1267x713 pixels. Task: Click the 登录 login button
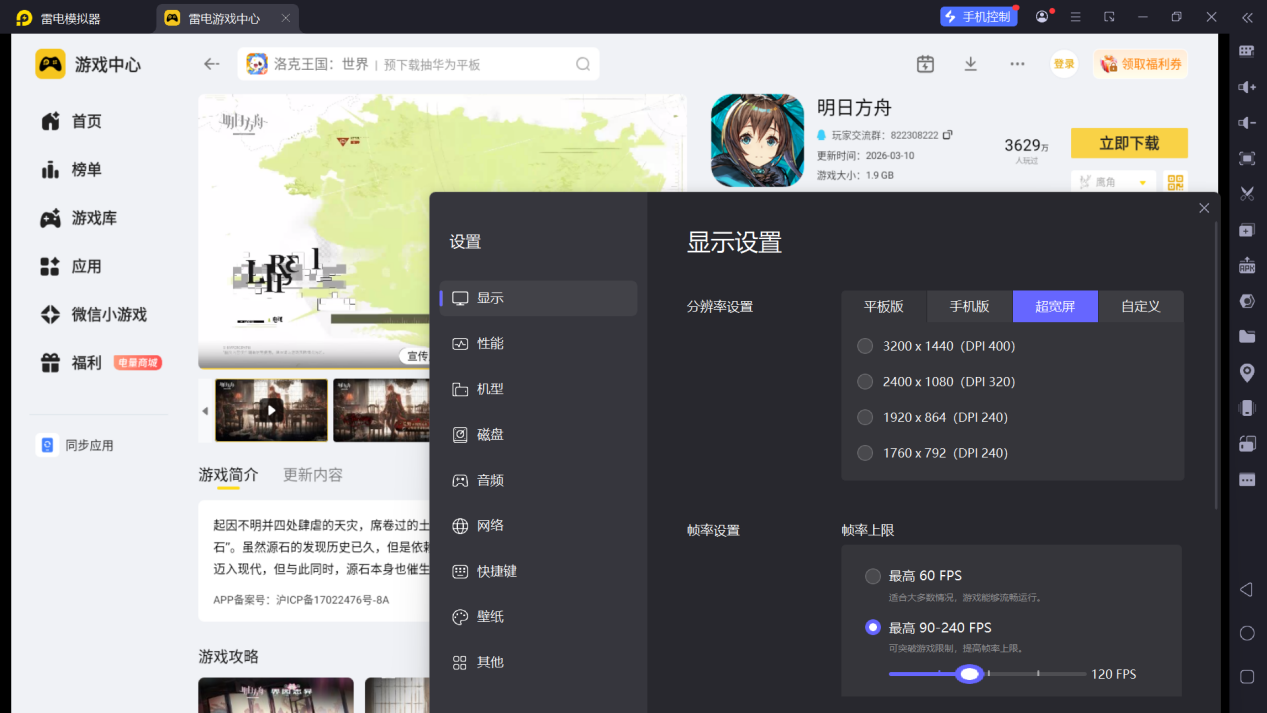(x=1064, y=64)
